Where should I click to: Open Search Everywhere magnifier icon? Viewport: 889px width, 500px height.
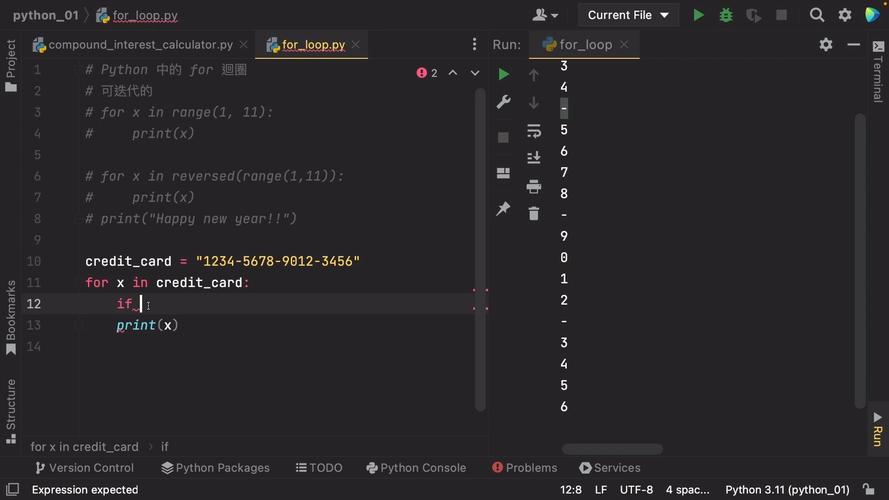pos(816,15)
